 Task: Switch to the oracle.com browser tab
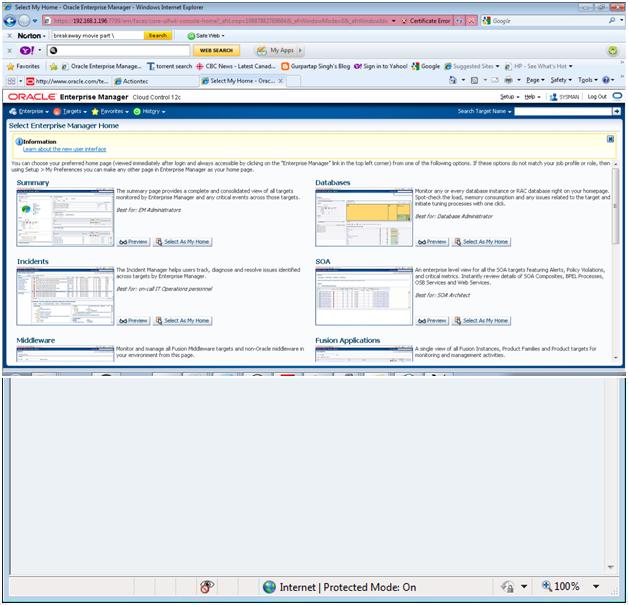(67, 81)
